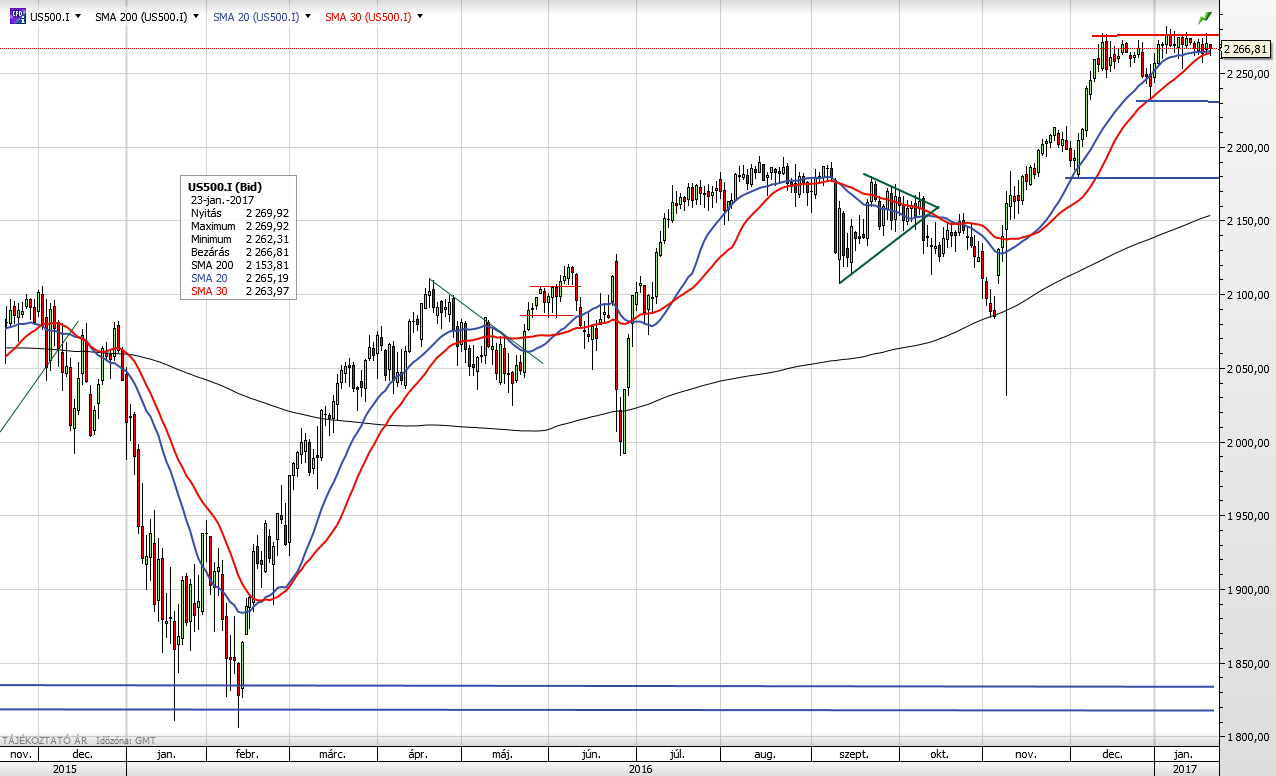Image resolution: width=1276 pixels, height=776 pixels.
Task: Click the 2015 year label
Action: (x=63, y=768)
